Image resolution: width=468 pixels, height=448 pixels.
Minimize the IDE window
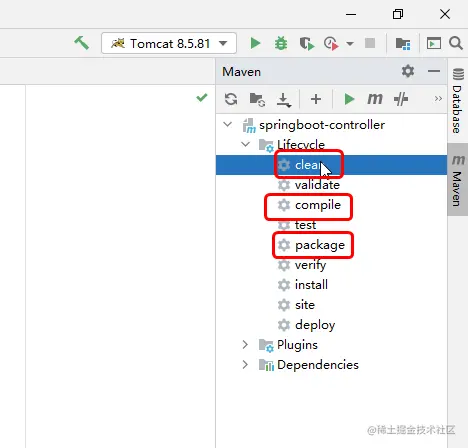click(x=351, y=14)
